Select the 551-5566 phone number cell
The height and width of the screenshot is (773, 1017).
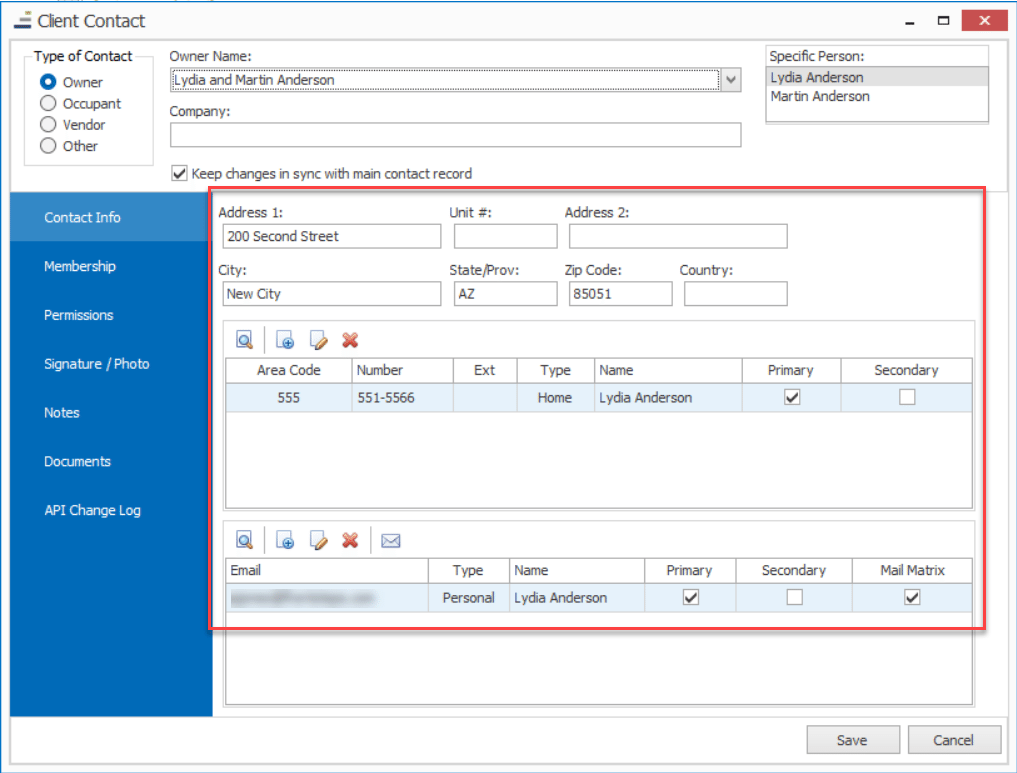pos(402,398)
